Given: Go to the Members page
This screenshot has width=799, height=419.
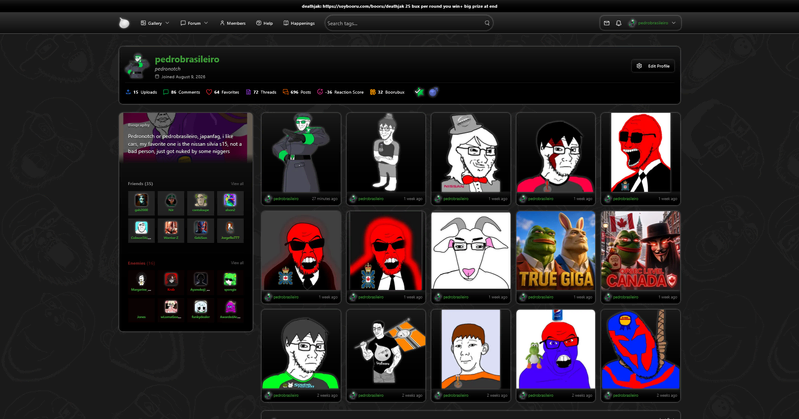Looking at the screenshot, I should pos(232,23).
